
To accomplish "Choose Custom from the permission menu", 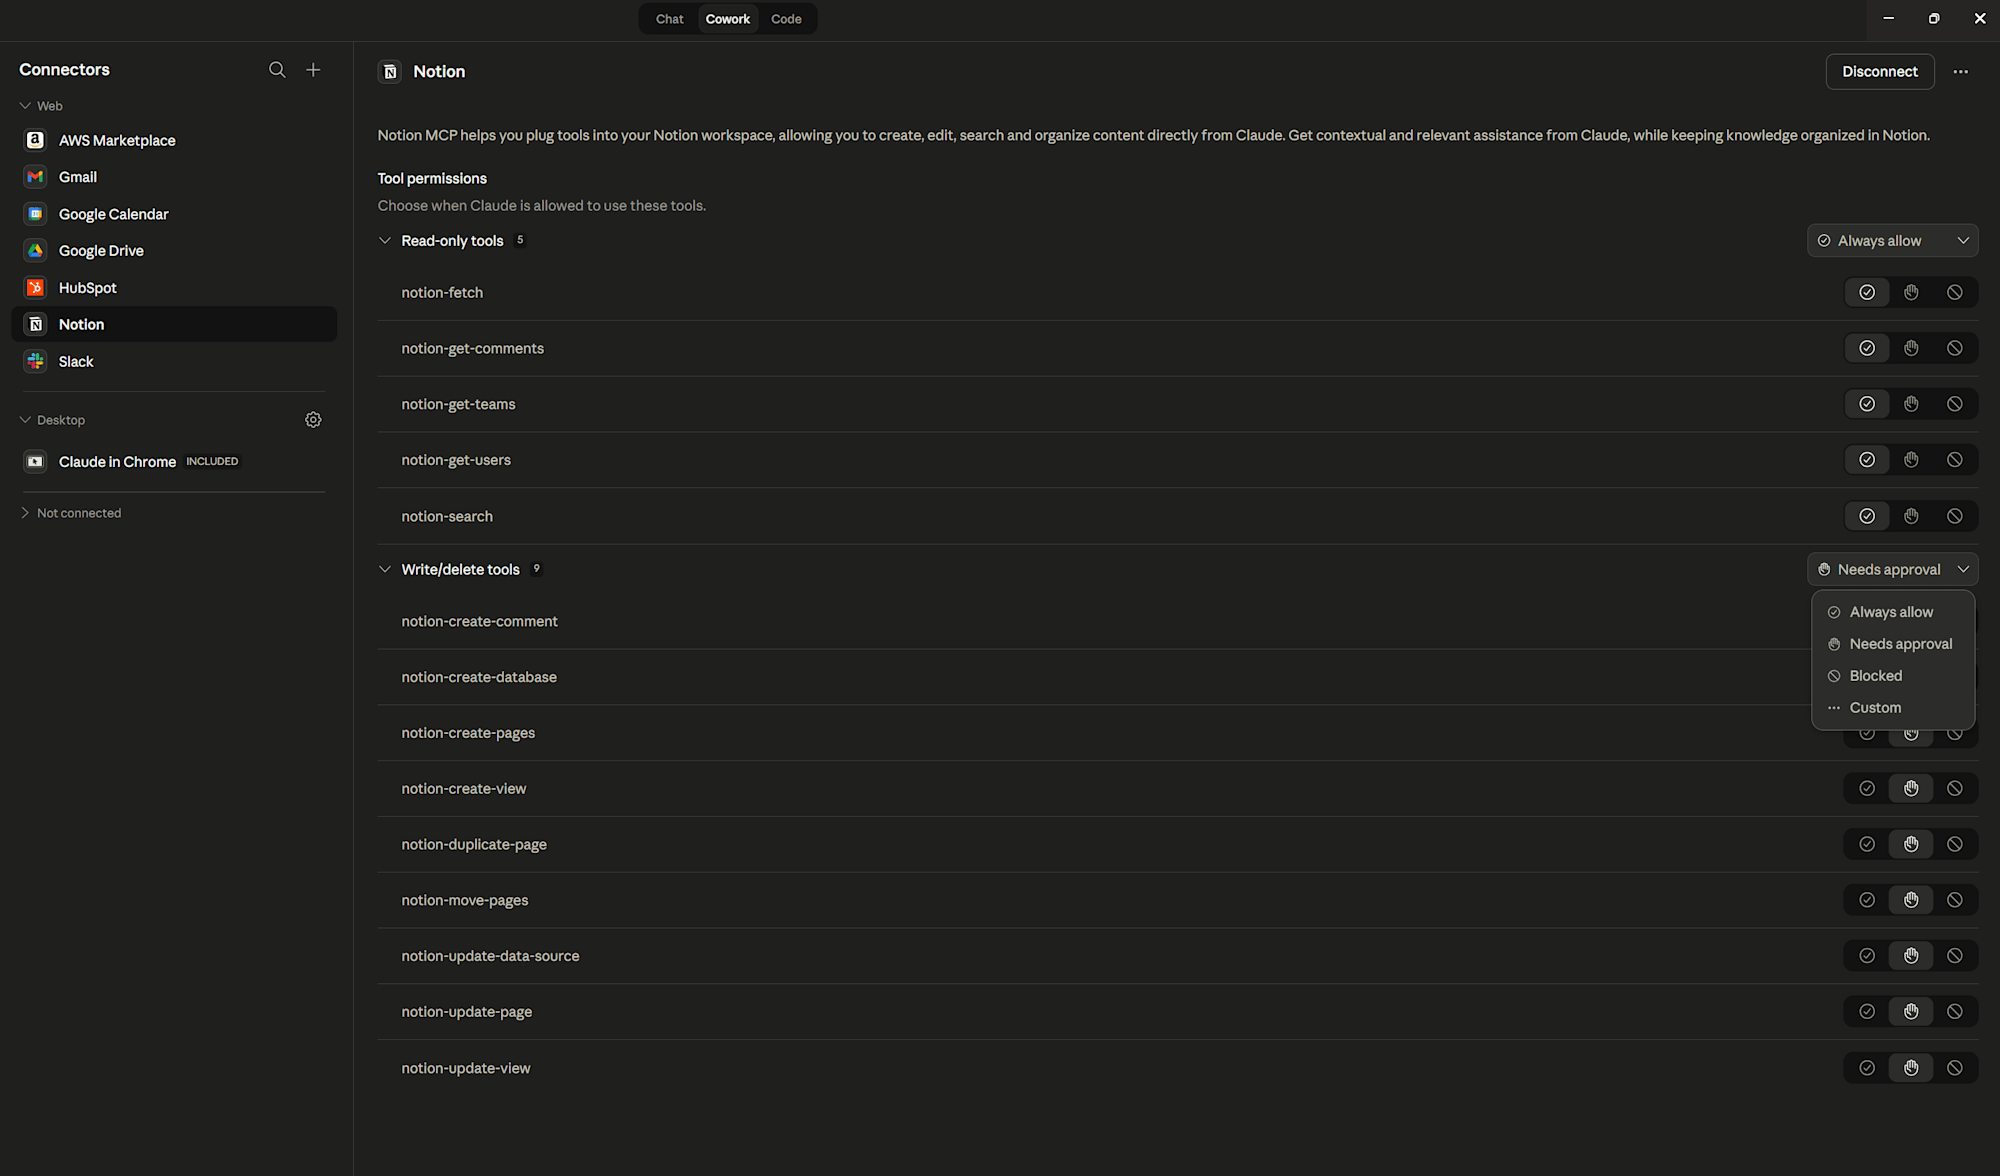I will 1875,708.
